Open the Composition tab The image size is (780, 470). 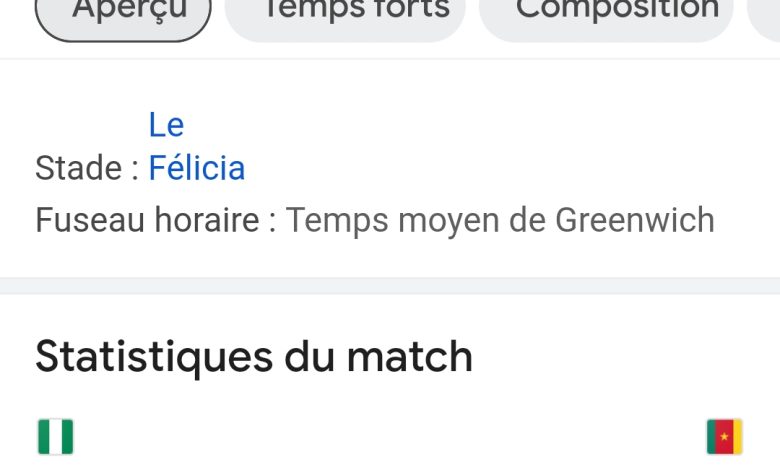tap(606, 15)
